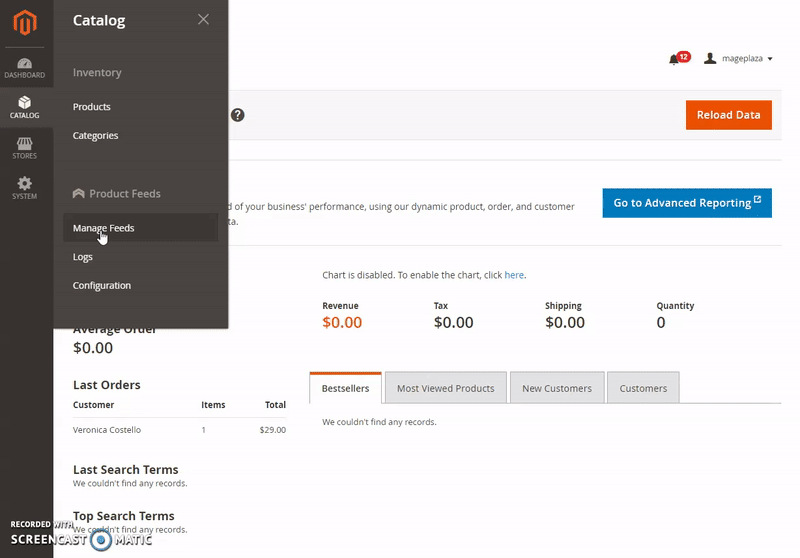This screenshot has width=800, height=558.
Task: Select Manage Feeds menu item
Action: [104, 228]
